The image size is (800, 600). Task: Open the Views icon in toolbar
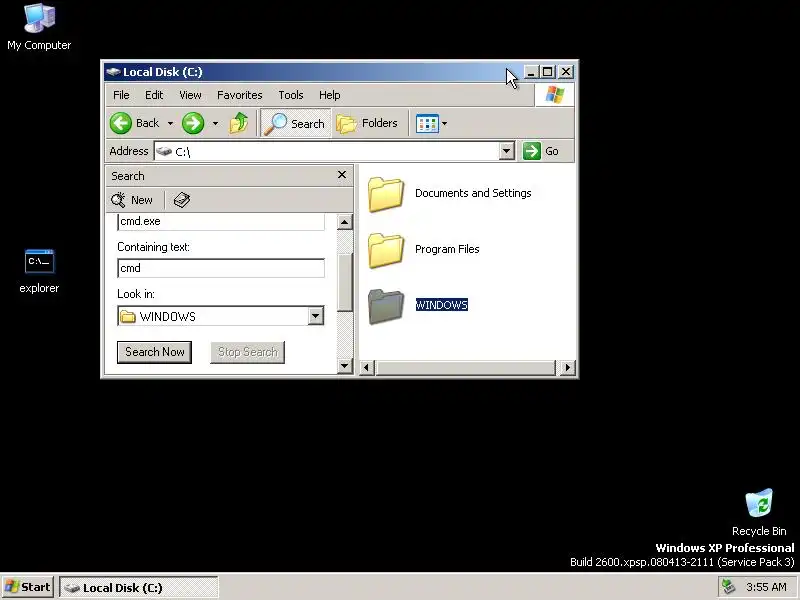point(427,123)
